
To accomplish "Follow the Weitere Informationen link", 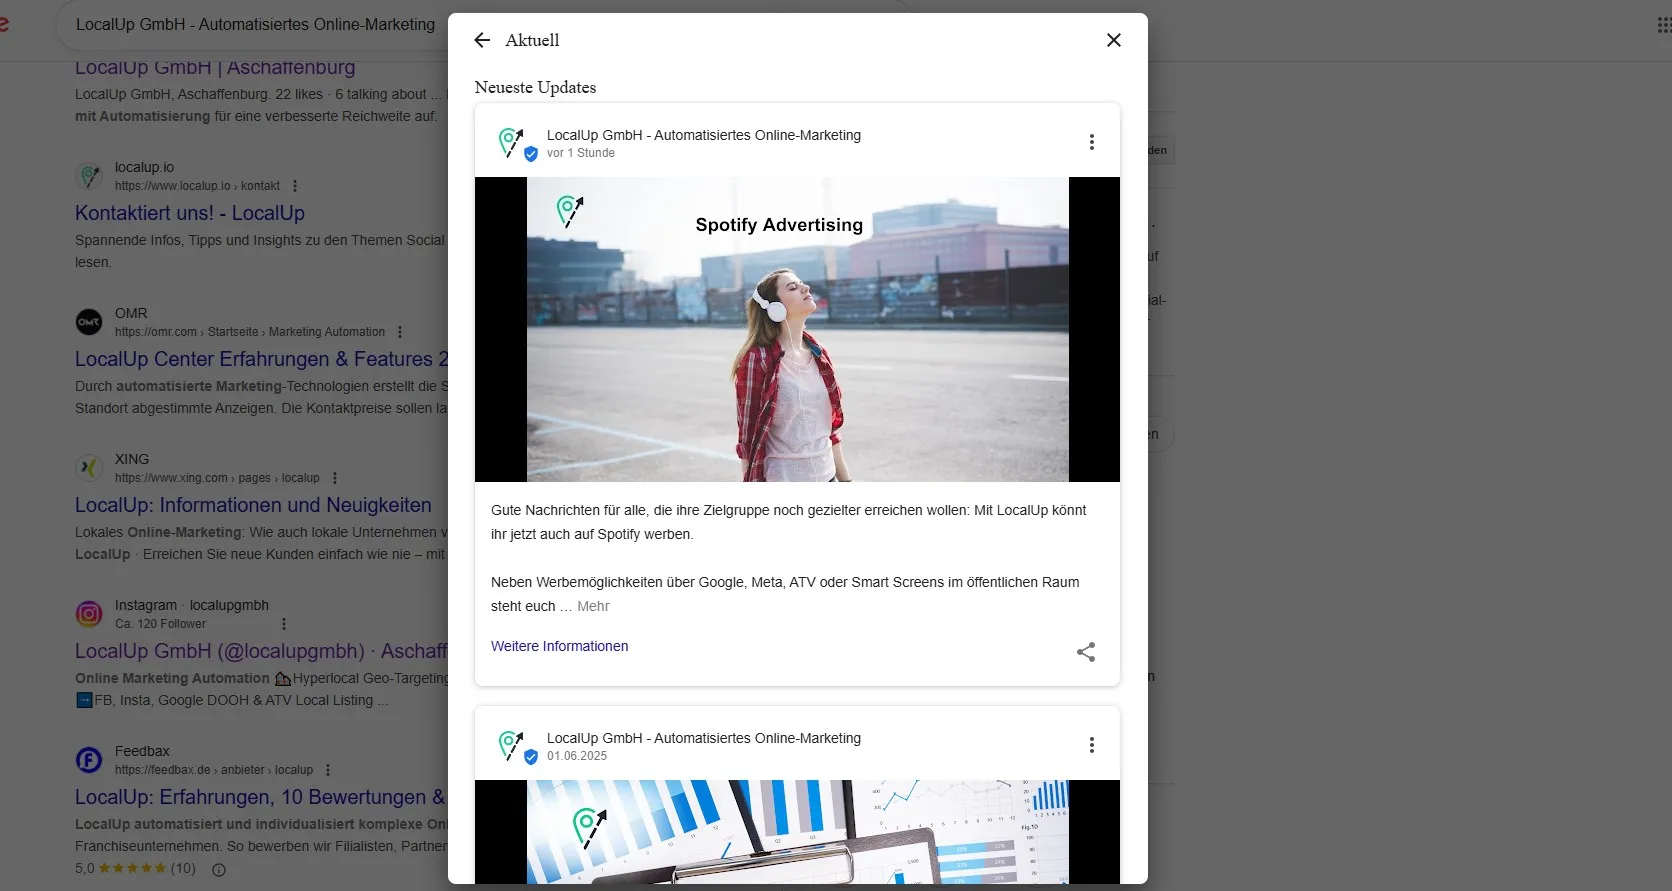I will point(559,646).
